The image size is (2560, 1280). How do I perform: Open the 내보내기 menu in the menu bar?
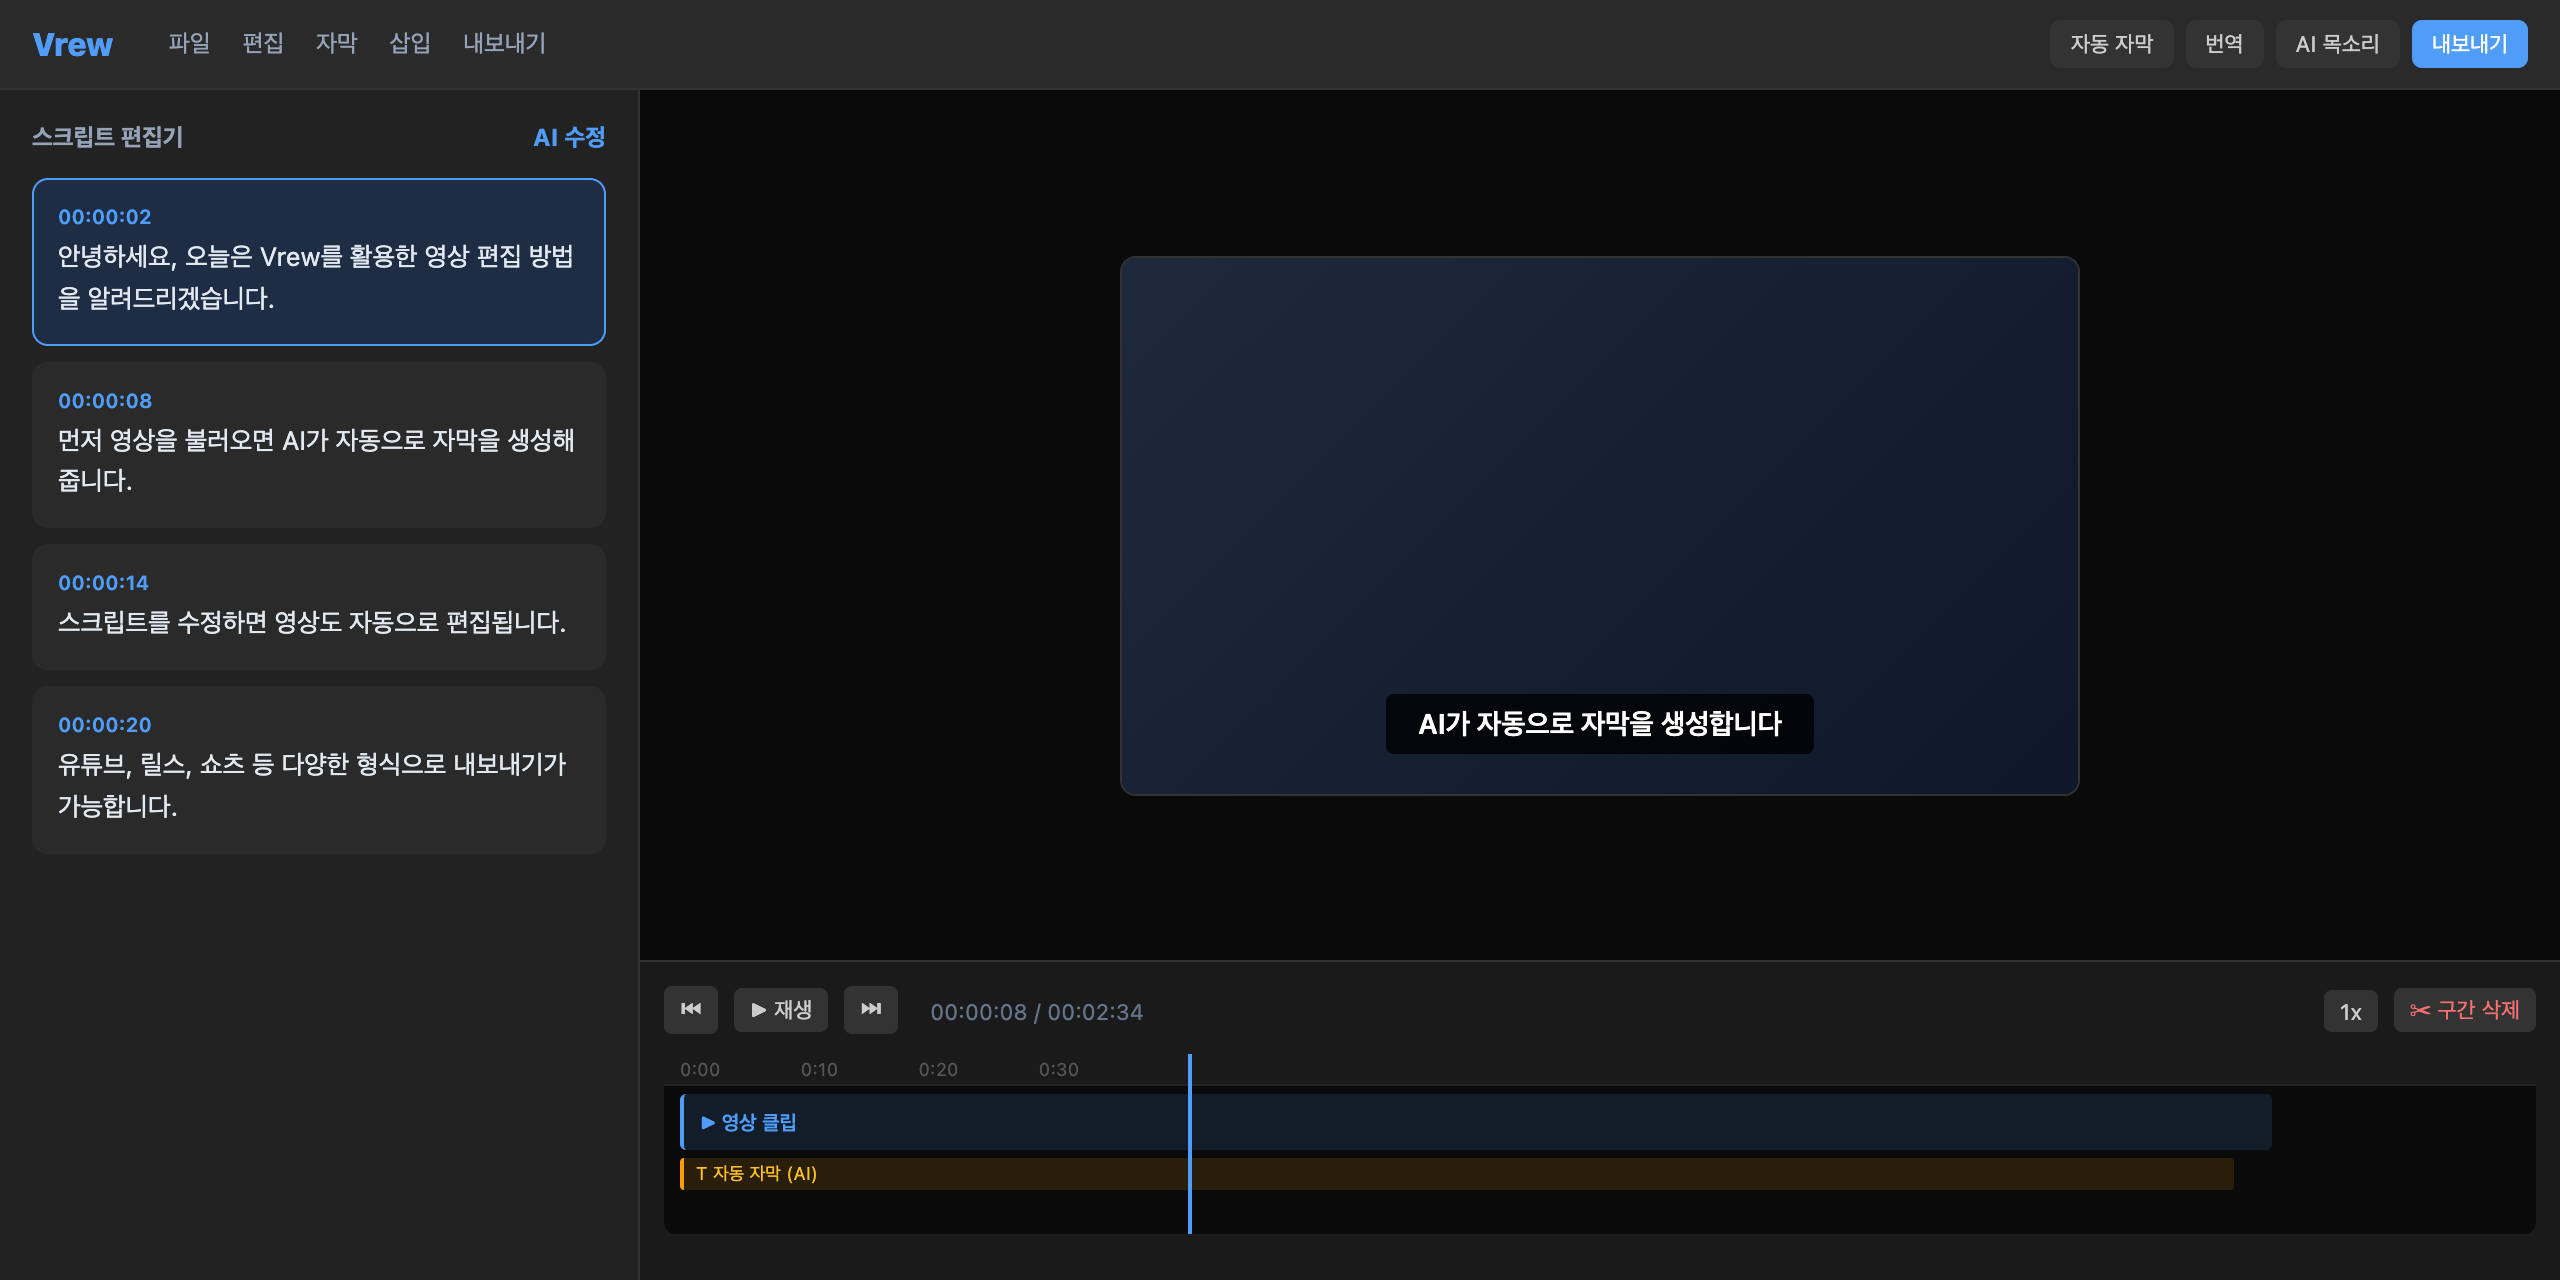click(x=504, y=43)
